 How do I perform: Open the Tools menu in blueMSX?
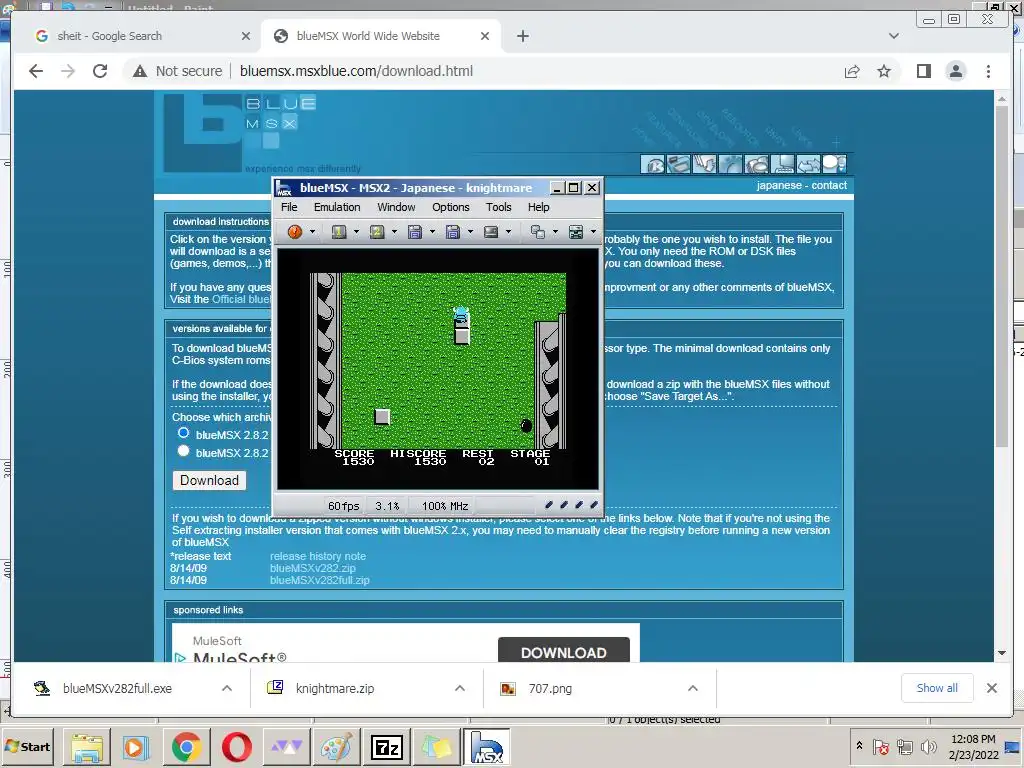(x=498, y=207)
